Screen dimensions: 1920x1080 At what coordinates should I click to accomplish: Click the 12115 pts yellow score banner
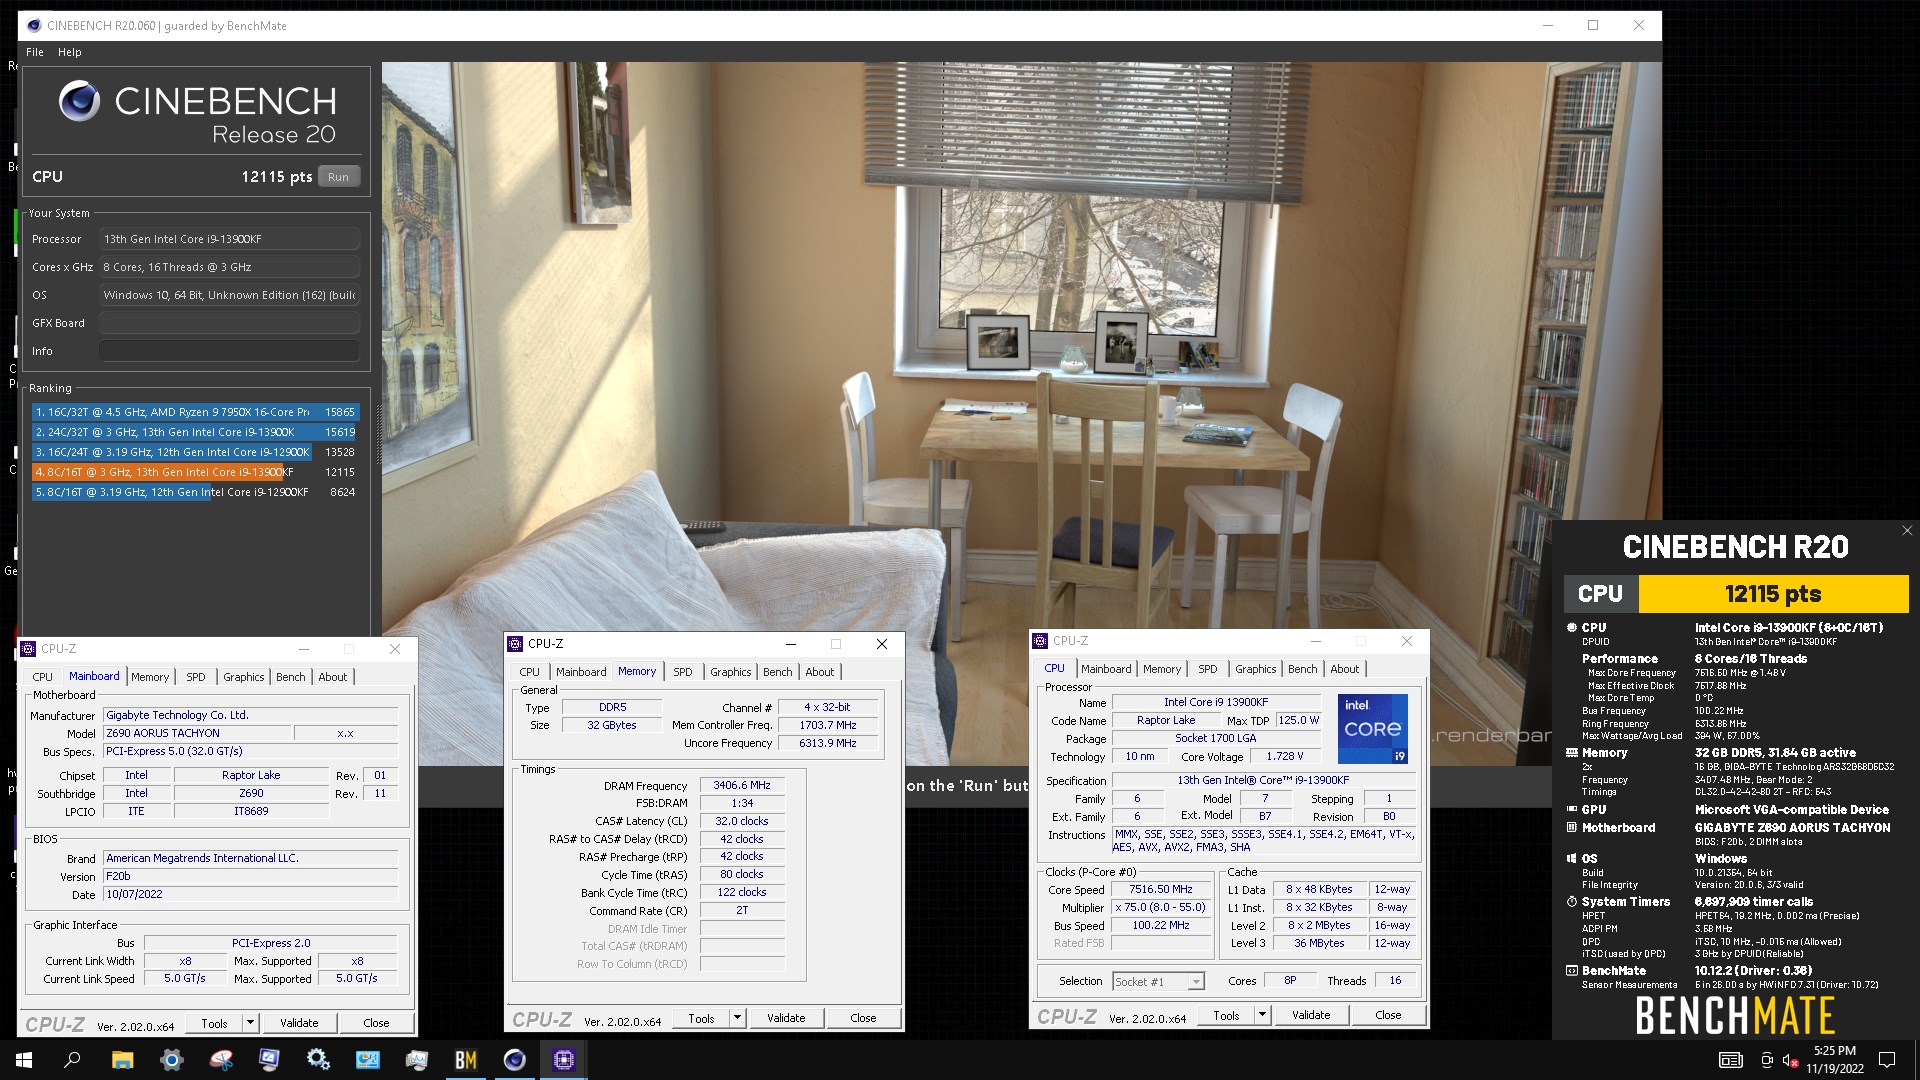(1773, 594)
